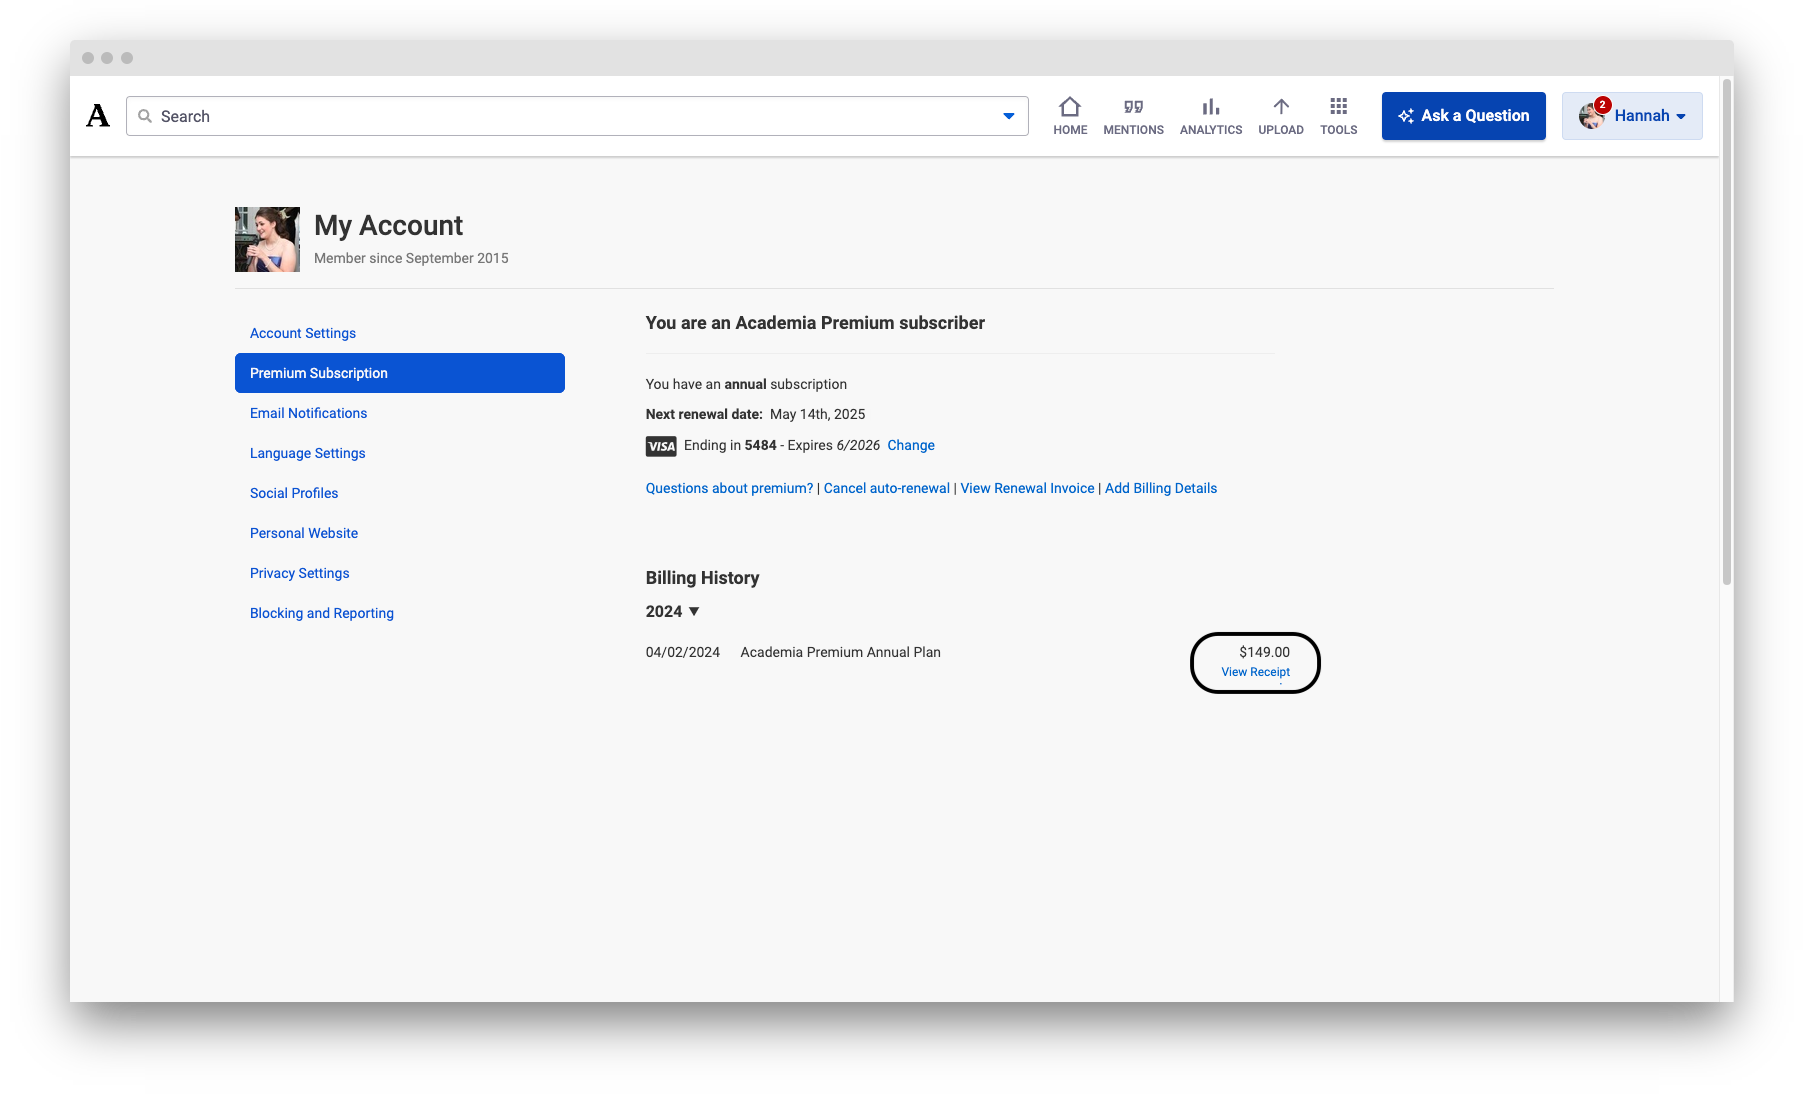Open the View Receipt link
1804x1102 pixels.
[1255, 672]
